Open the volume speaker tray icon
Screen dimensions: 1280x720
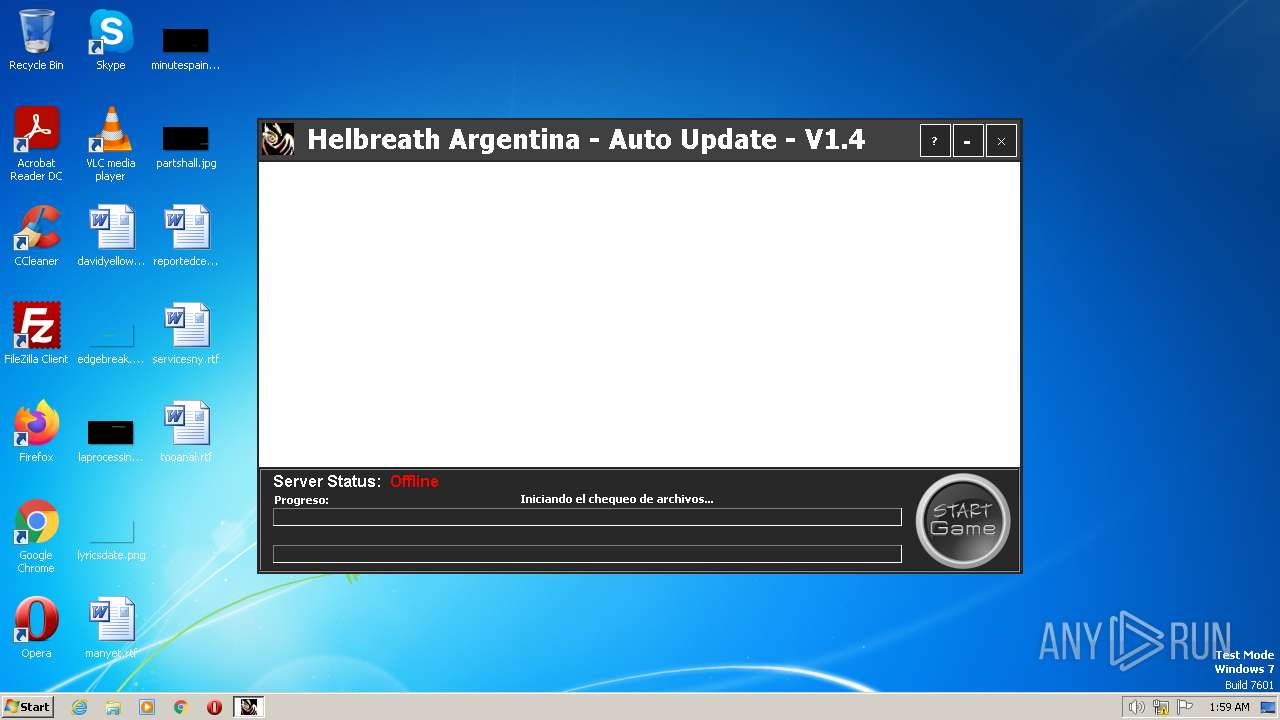(1136, 707)
